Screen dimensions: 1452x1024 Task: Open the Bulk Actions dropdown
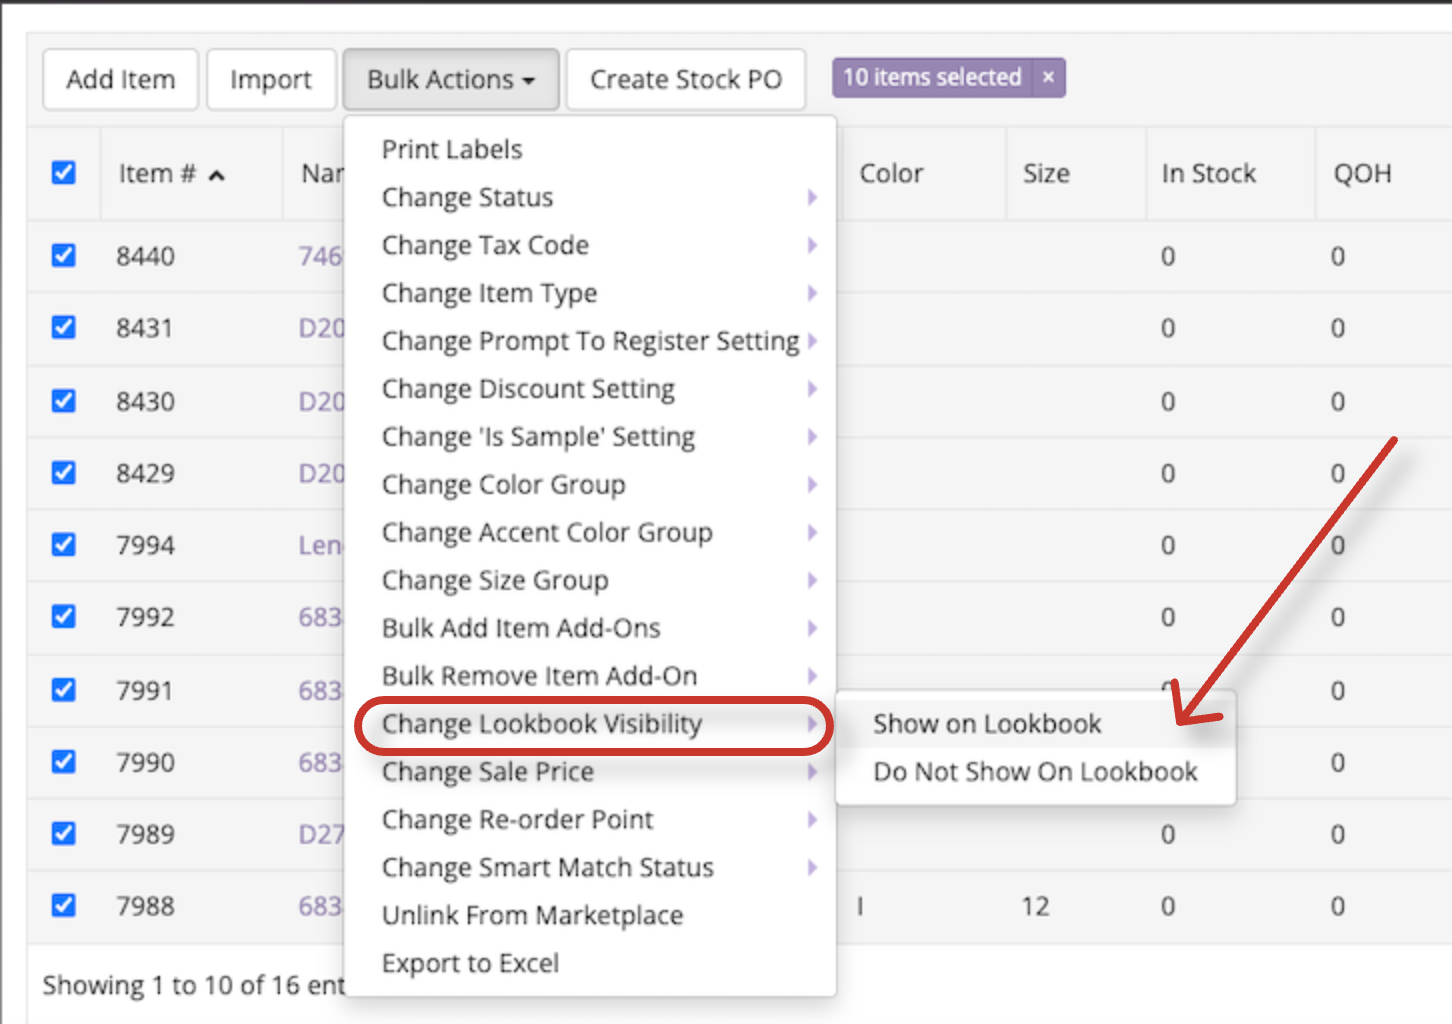[451, 78]
